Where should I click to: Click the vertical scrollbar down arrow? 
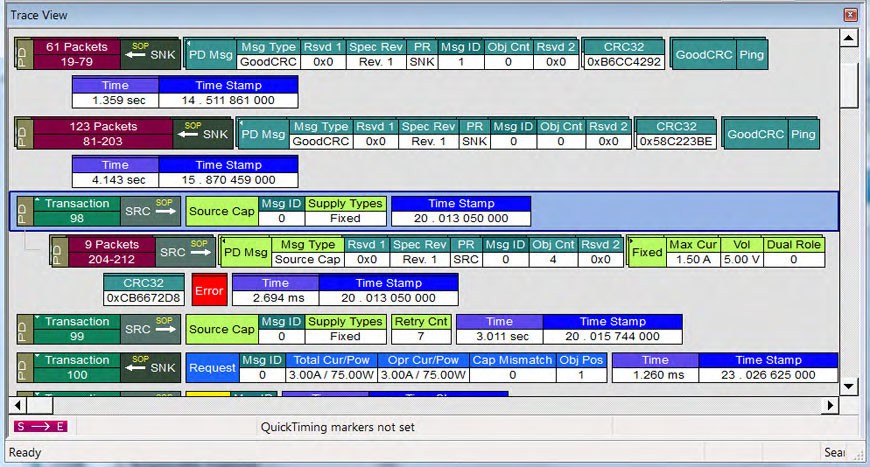coord(849,386)
